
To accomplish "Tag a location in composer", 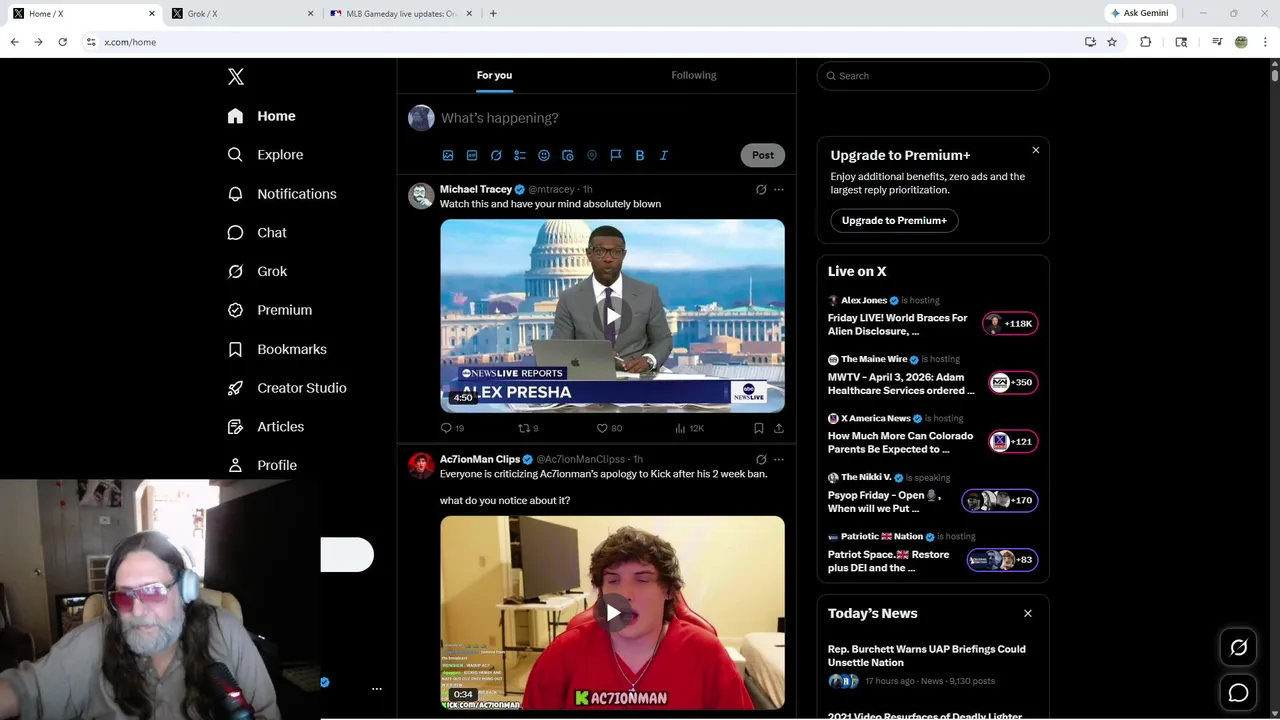I will (592, 155).
